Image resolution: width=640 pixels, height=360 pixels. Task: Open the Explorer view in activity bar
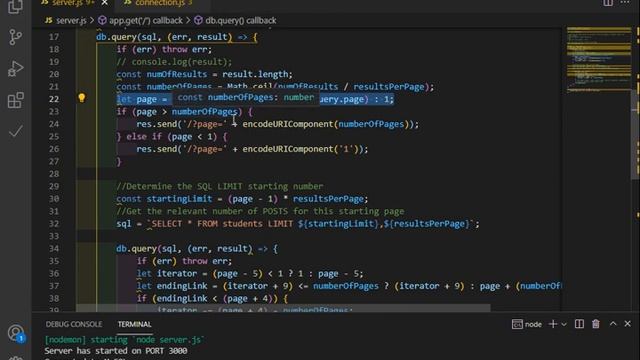pos(15,6)
